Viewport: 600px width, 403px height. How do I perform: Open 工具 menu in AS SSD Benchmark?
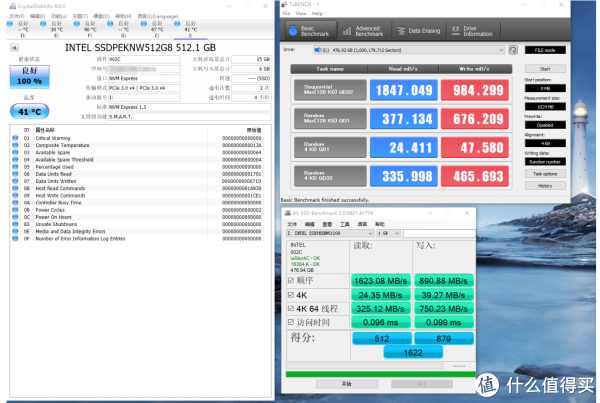[x=345, y=224]
